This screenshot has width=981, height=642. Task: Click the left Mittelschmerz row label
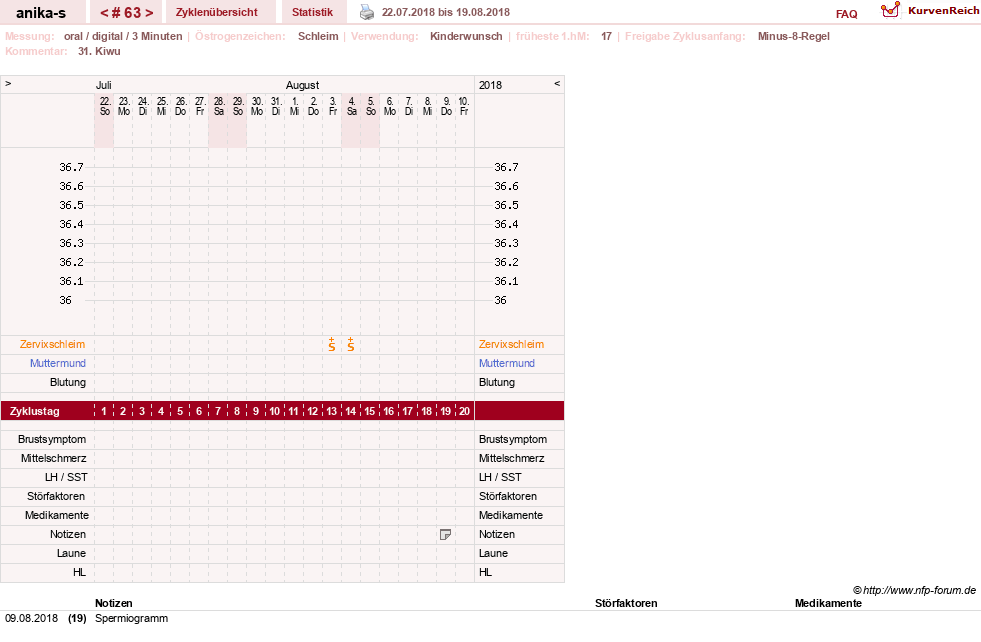(x=54, y=458)
